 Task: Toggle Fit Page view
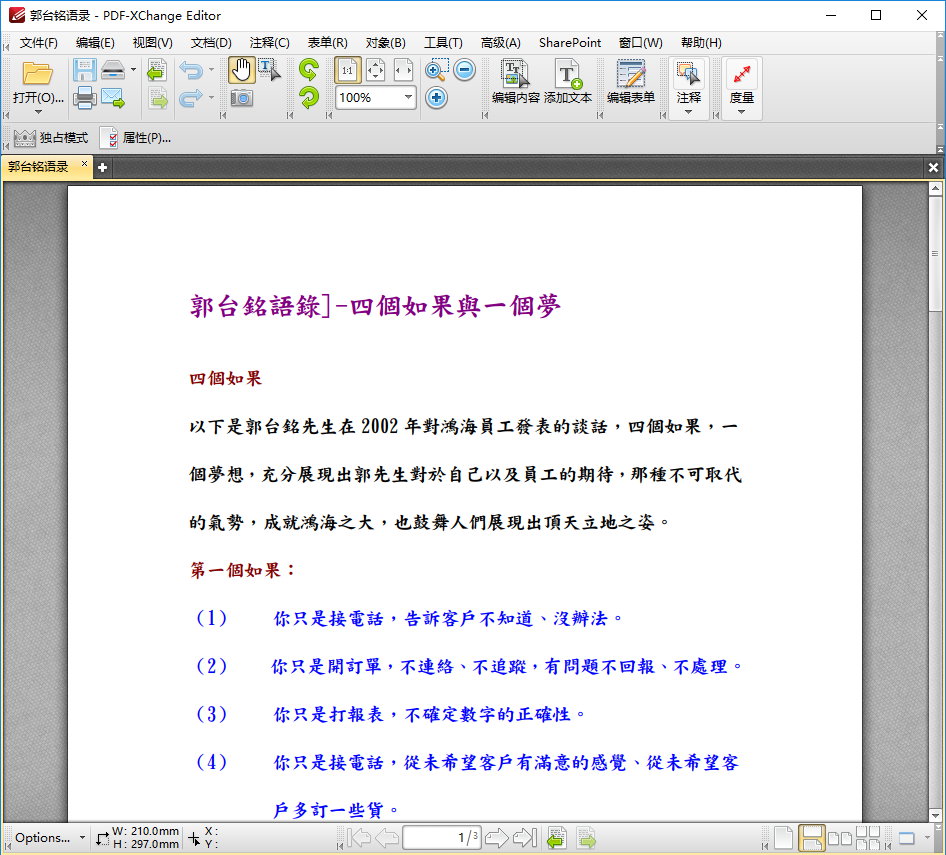point(375,71)
